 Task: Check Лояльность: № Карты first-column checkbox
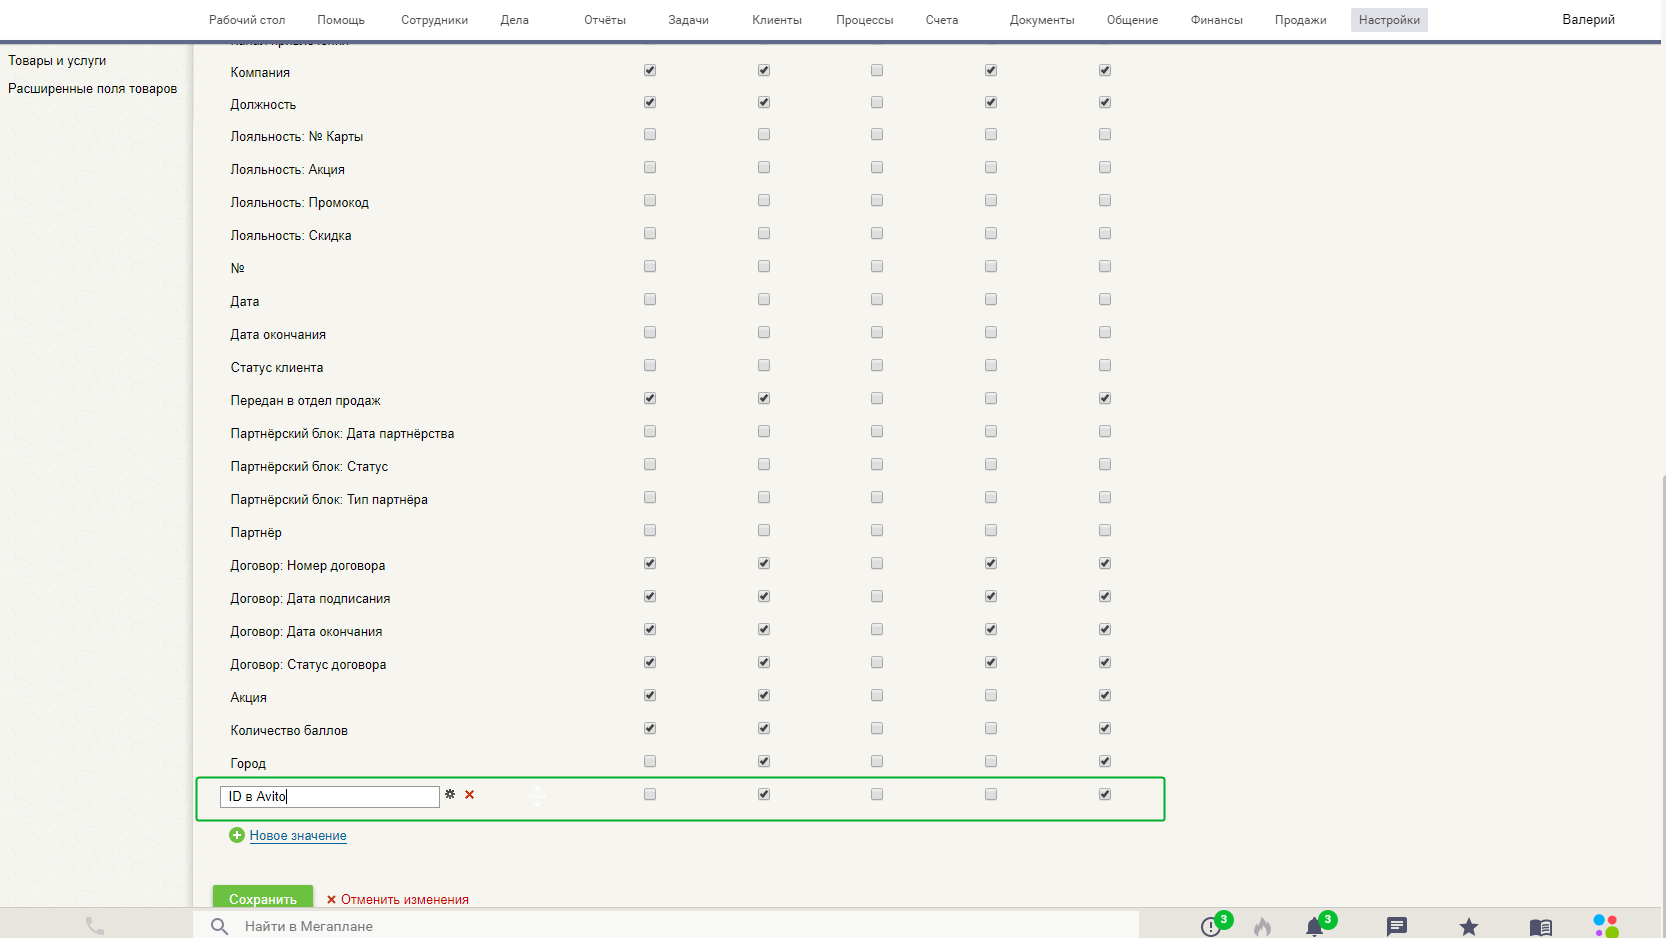[x=650, y=134]
